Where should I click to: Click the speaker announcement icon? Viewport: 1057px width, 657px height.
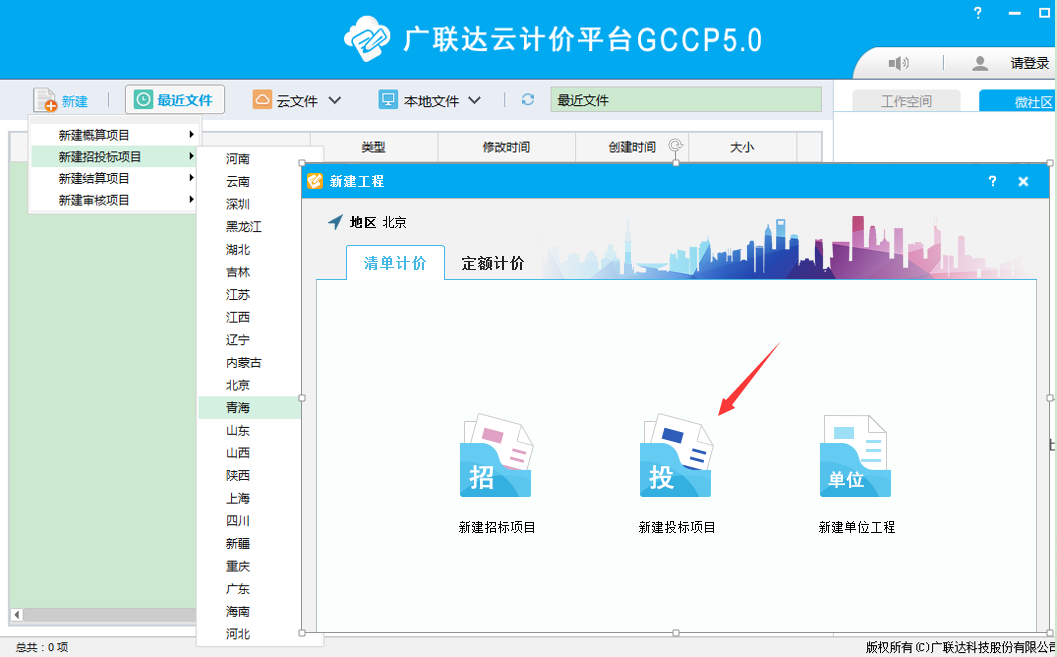pyautogui.click(x=898, y=63)
